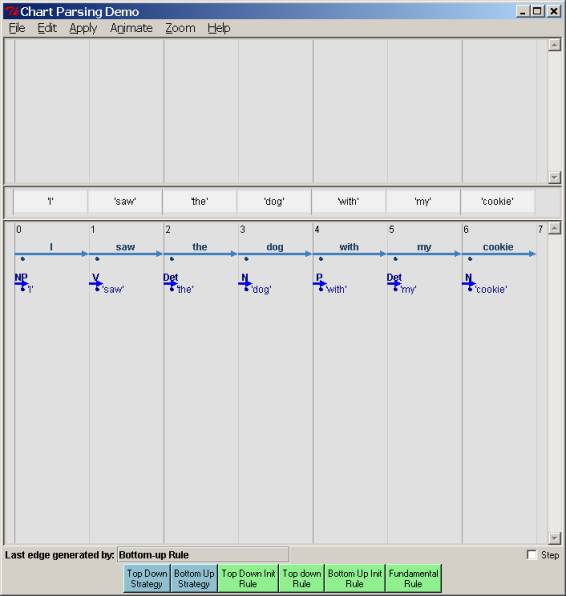This screenshot has width=566, height=596.
Task: Open the File menu
Action: 17,28
